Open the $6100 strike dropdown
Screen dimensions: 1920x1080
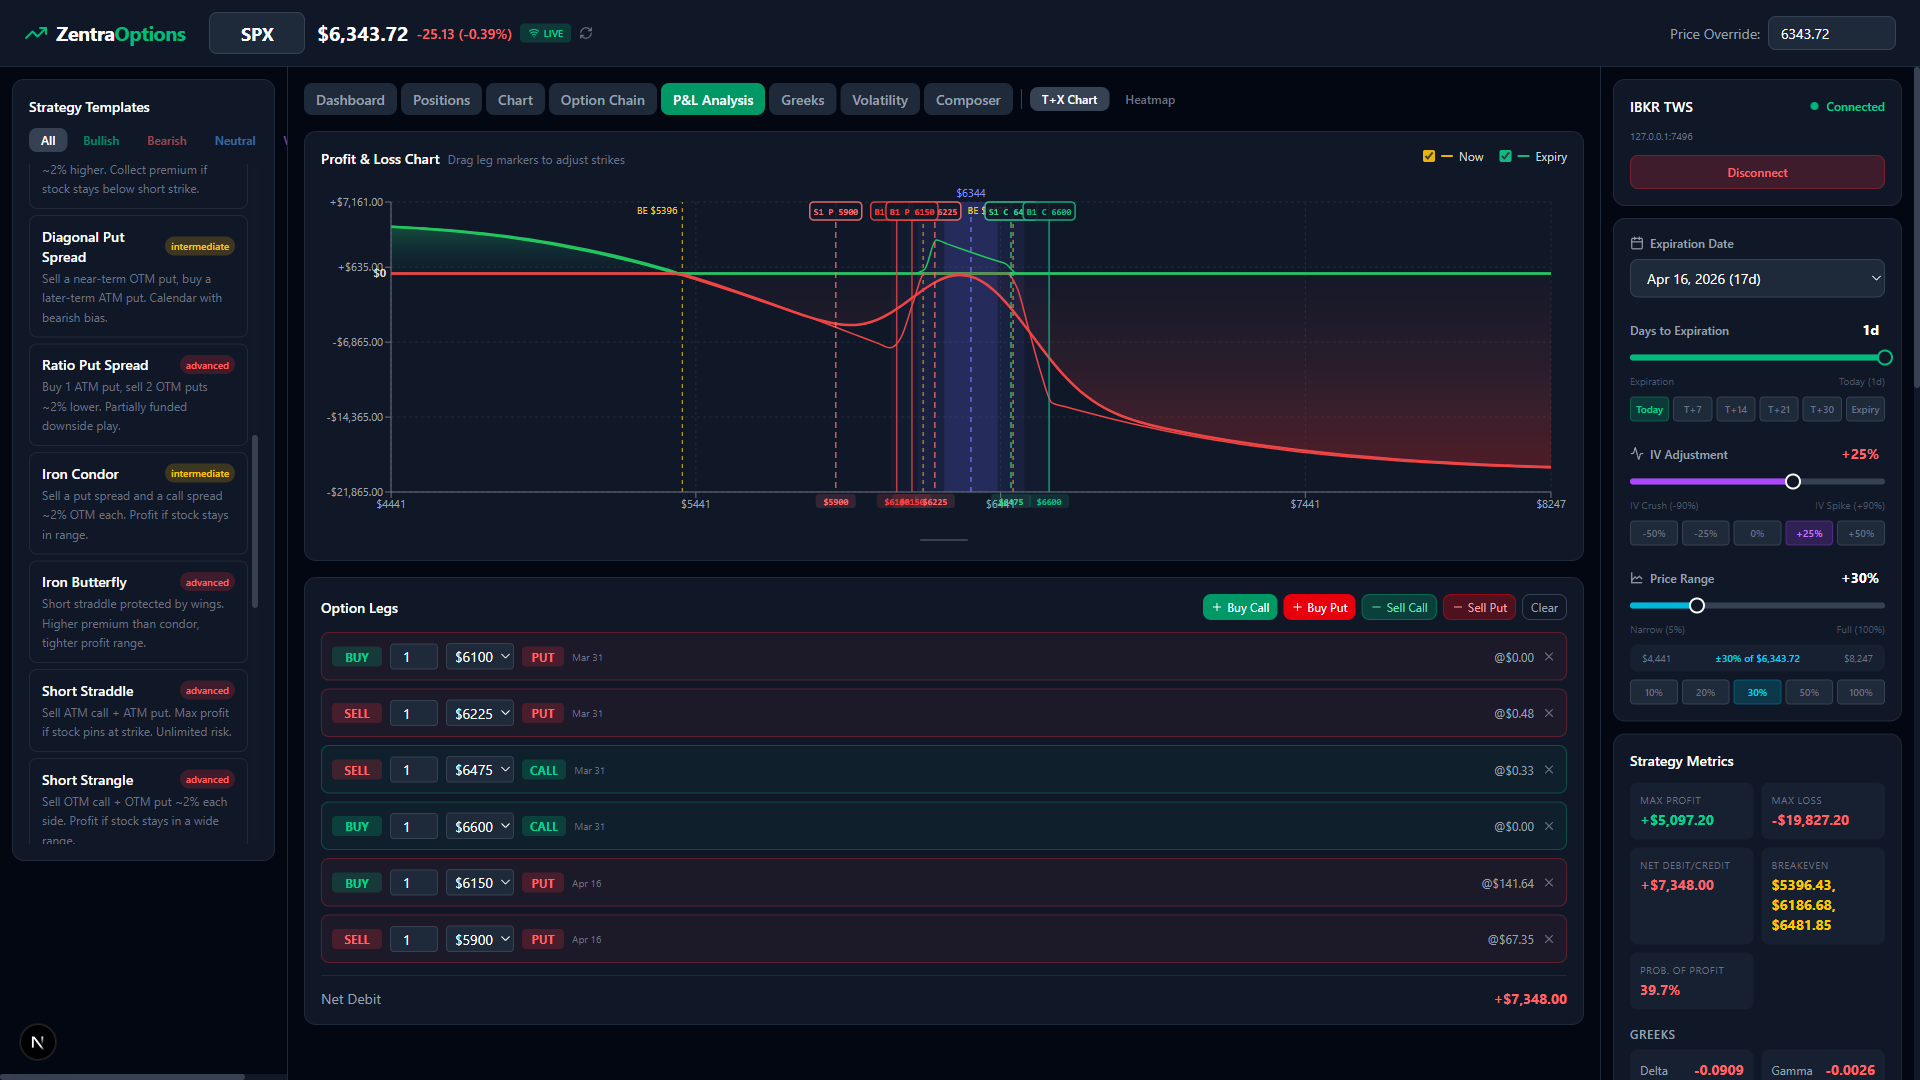(x=480, y=657)
